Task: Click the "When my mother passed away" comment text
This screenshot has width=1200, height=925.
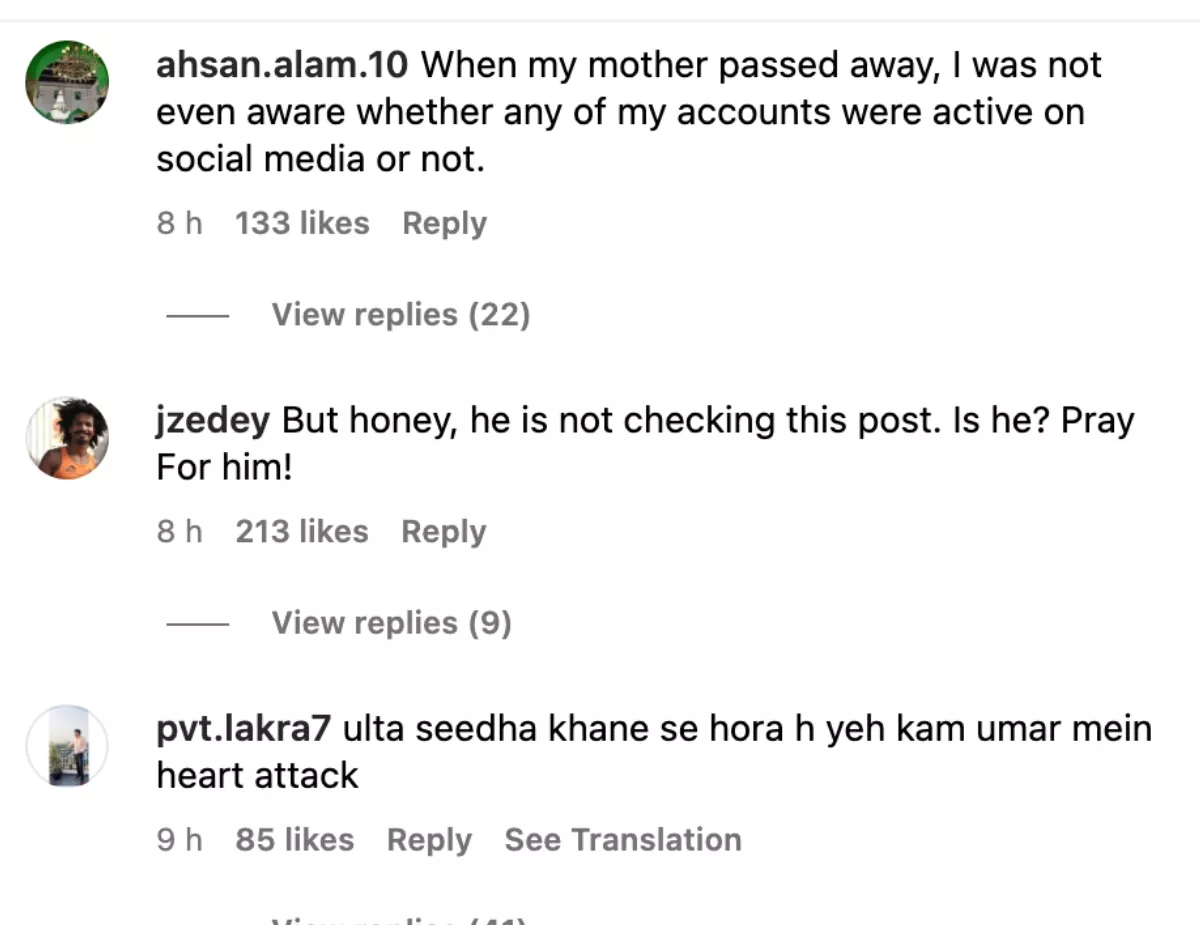Action: (x=620, y=112)
